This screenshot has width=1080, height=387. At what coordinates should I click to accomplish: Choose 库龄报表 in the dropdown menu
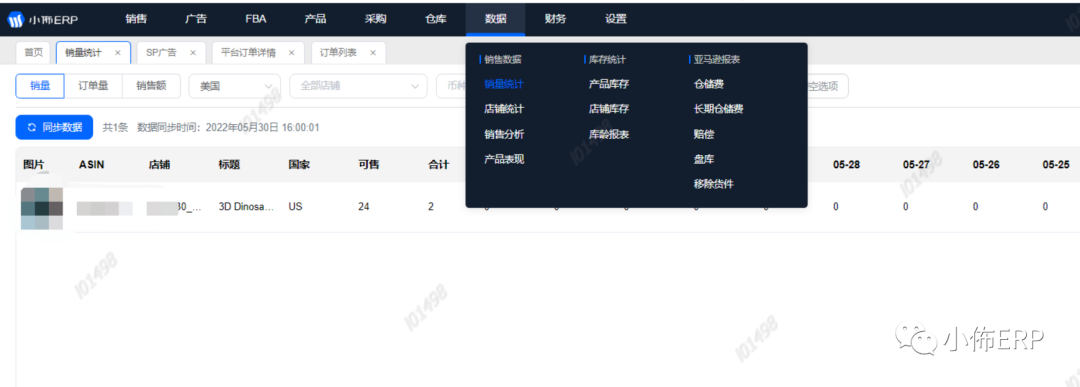[609, 134]
